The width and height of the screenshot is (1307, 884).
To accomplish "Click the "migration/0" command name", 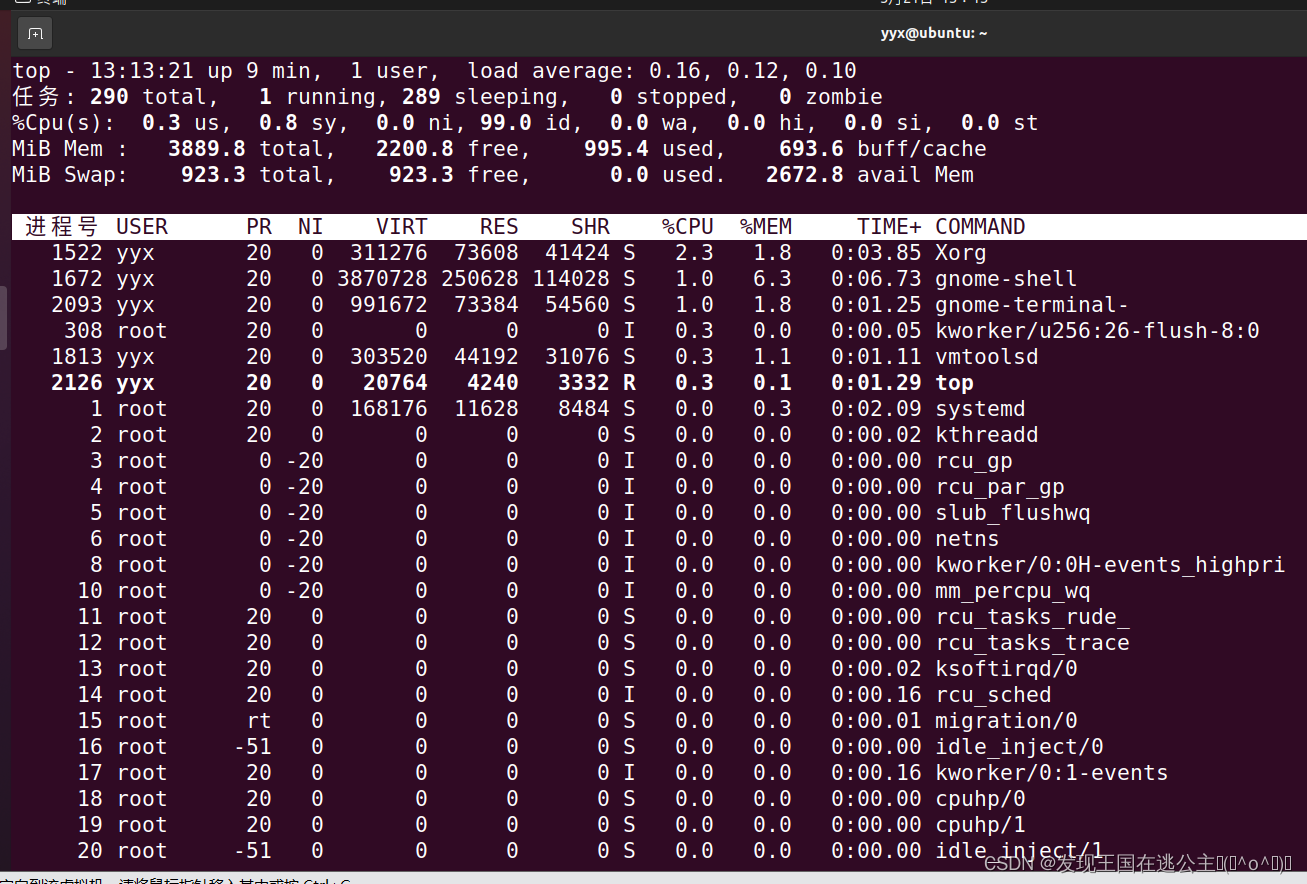I will 1006,721.
